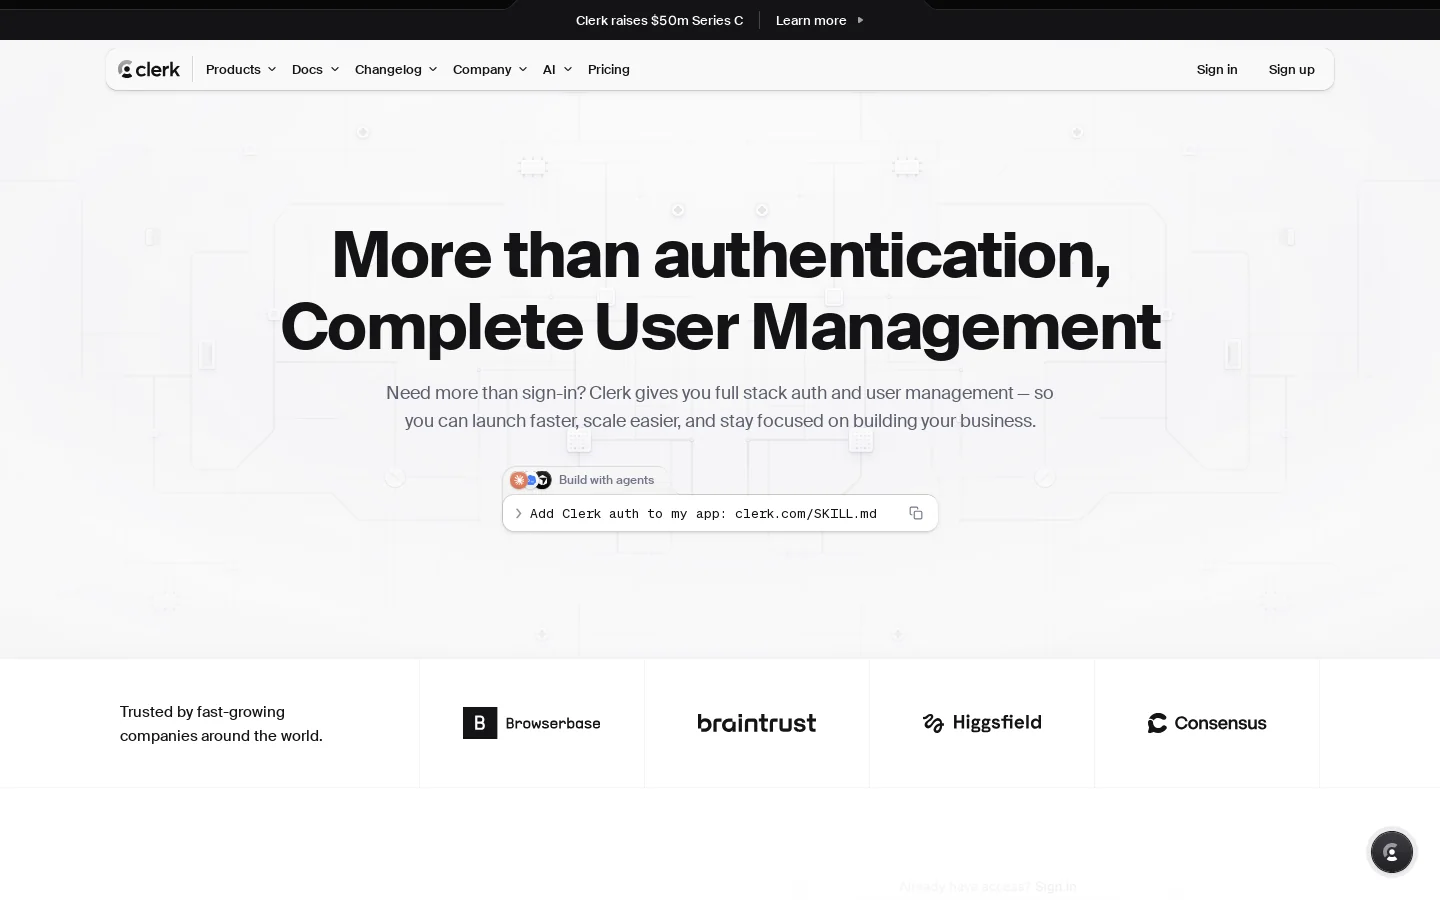
Task: View the Higgsfield customer logo
Action: pyautogui.click(x=982, y=723)
